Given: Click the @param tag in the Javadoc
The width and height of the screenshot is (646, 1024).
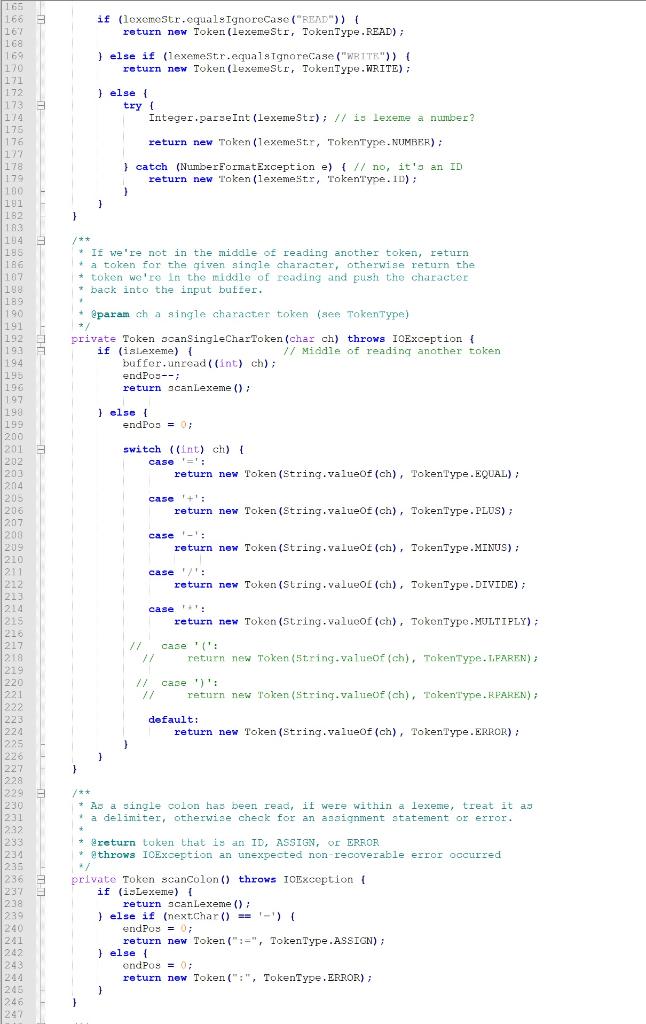Looking at the screenshot, I should pos(110,314).
